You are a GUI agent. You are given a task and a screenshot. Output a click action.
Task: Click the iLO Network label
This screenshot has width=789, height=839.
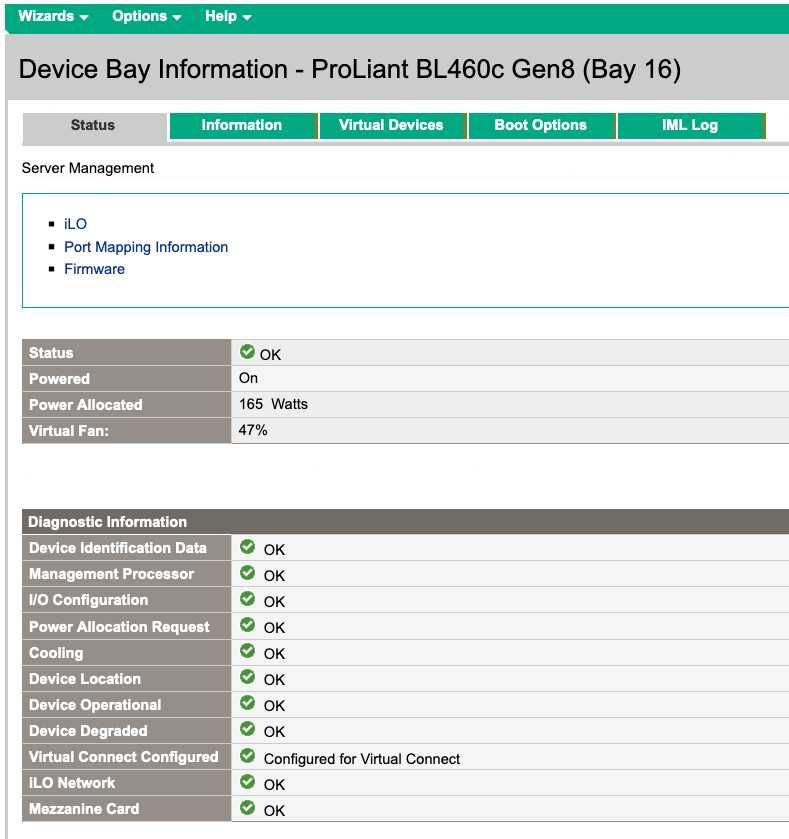[72, 783]
